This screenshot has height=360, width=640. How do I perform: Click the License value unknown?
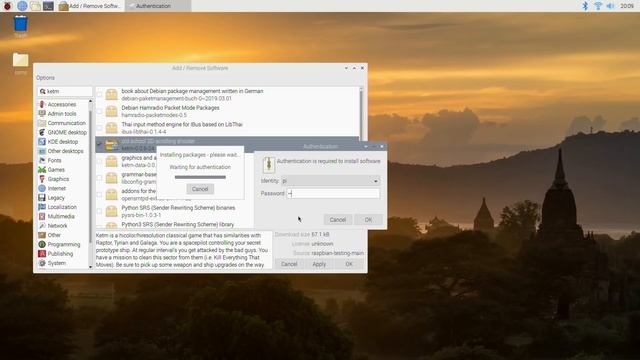(x=322, y=244)
